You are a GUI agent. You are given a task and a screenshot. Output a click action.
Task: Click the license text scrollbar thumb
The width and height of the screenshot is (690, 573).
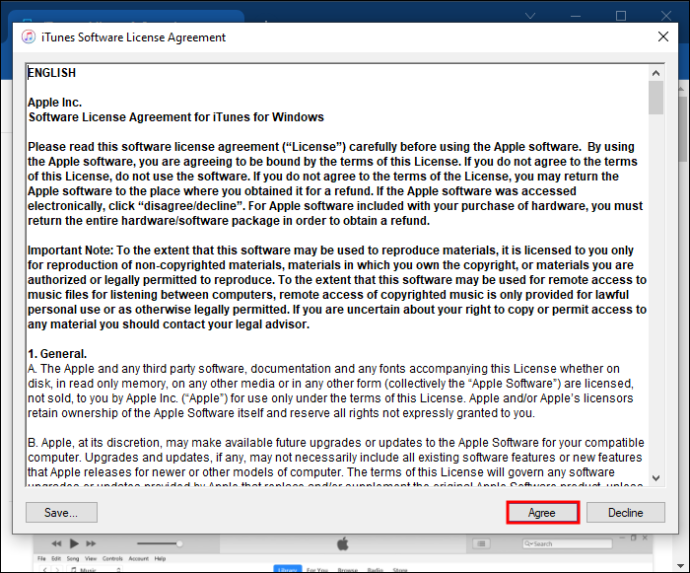656,98
